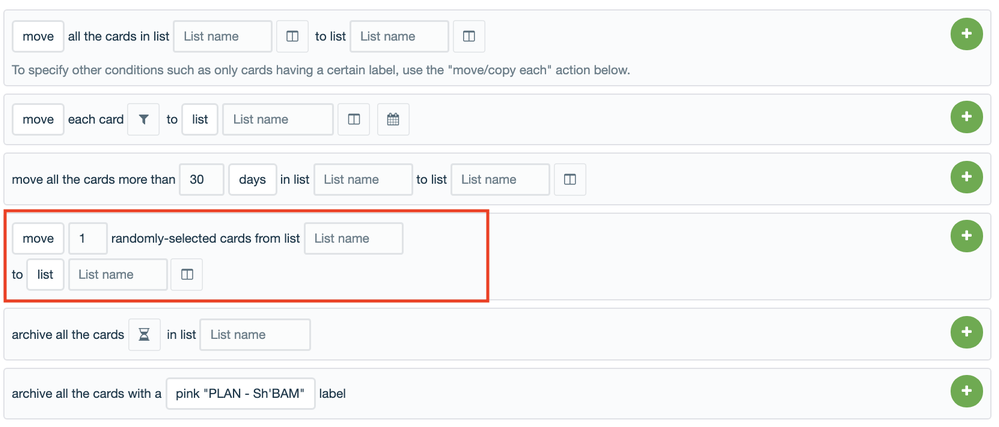This screenshot has height=427, width=999.
Task: Add the randomly-selected cards move action
Action: [x=967, y=236]
